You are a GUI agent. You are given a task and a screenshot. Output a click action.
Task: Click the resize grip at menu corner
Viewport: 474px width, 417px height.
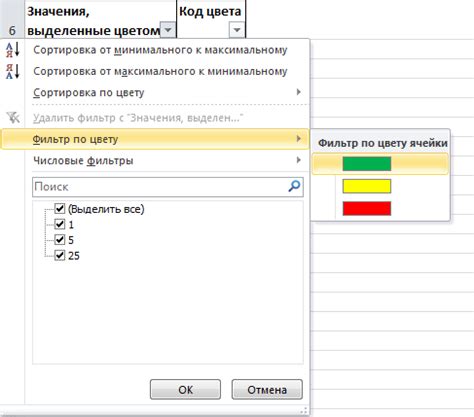click(x=303, y=411)
